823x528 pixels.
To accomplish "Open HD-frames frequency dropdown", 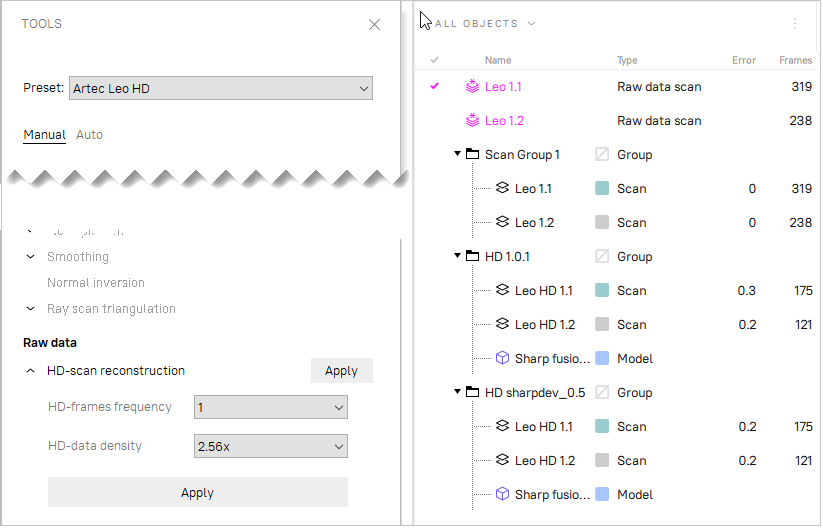I will pos(271,407).
